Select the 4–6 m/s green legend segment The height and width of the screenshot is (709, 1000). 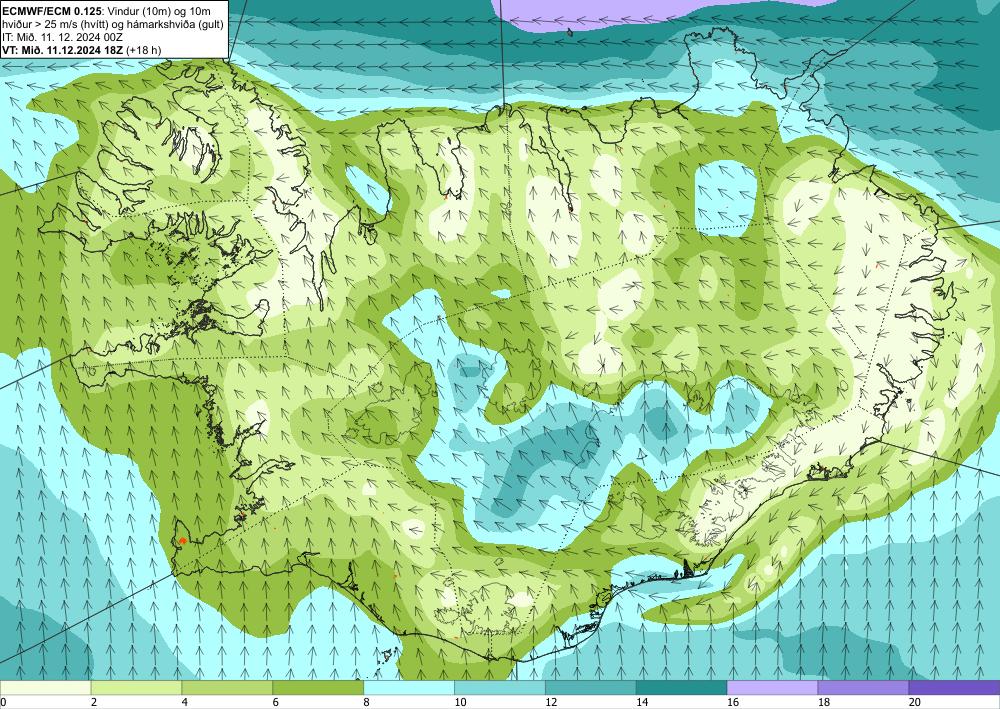pyautogui.click(x=227, y=687)
